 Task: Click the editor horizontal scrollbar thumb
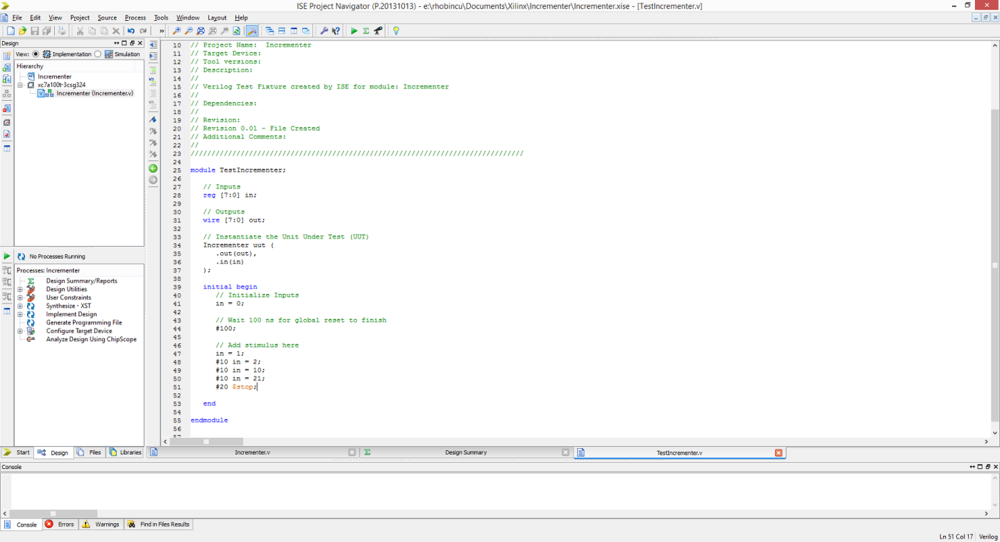[x=207, y=441]
